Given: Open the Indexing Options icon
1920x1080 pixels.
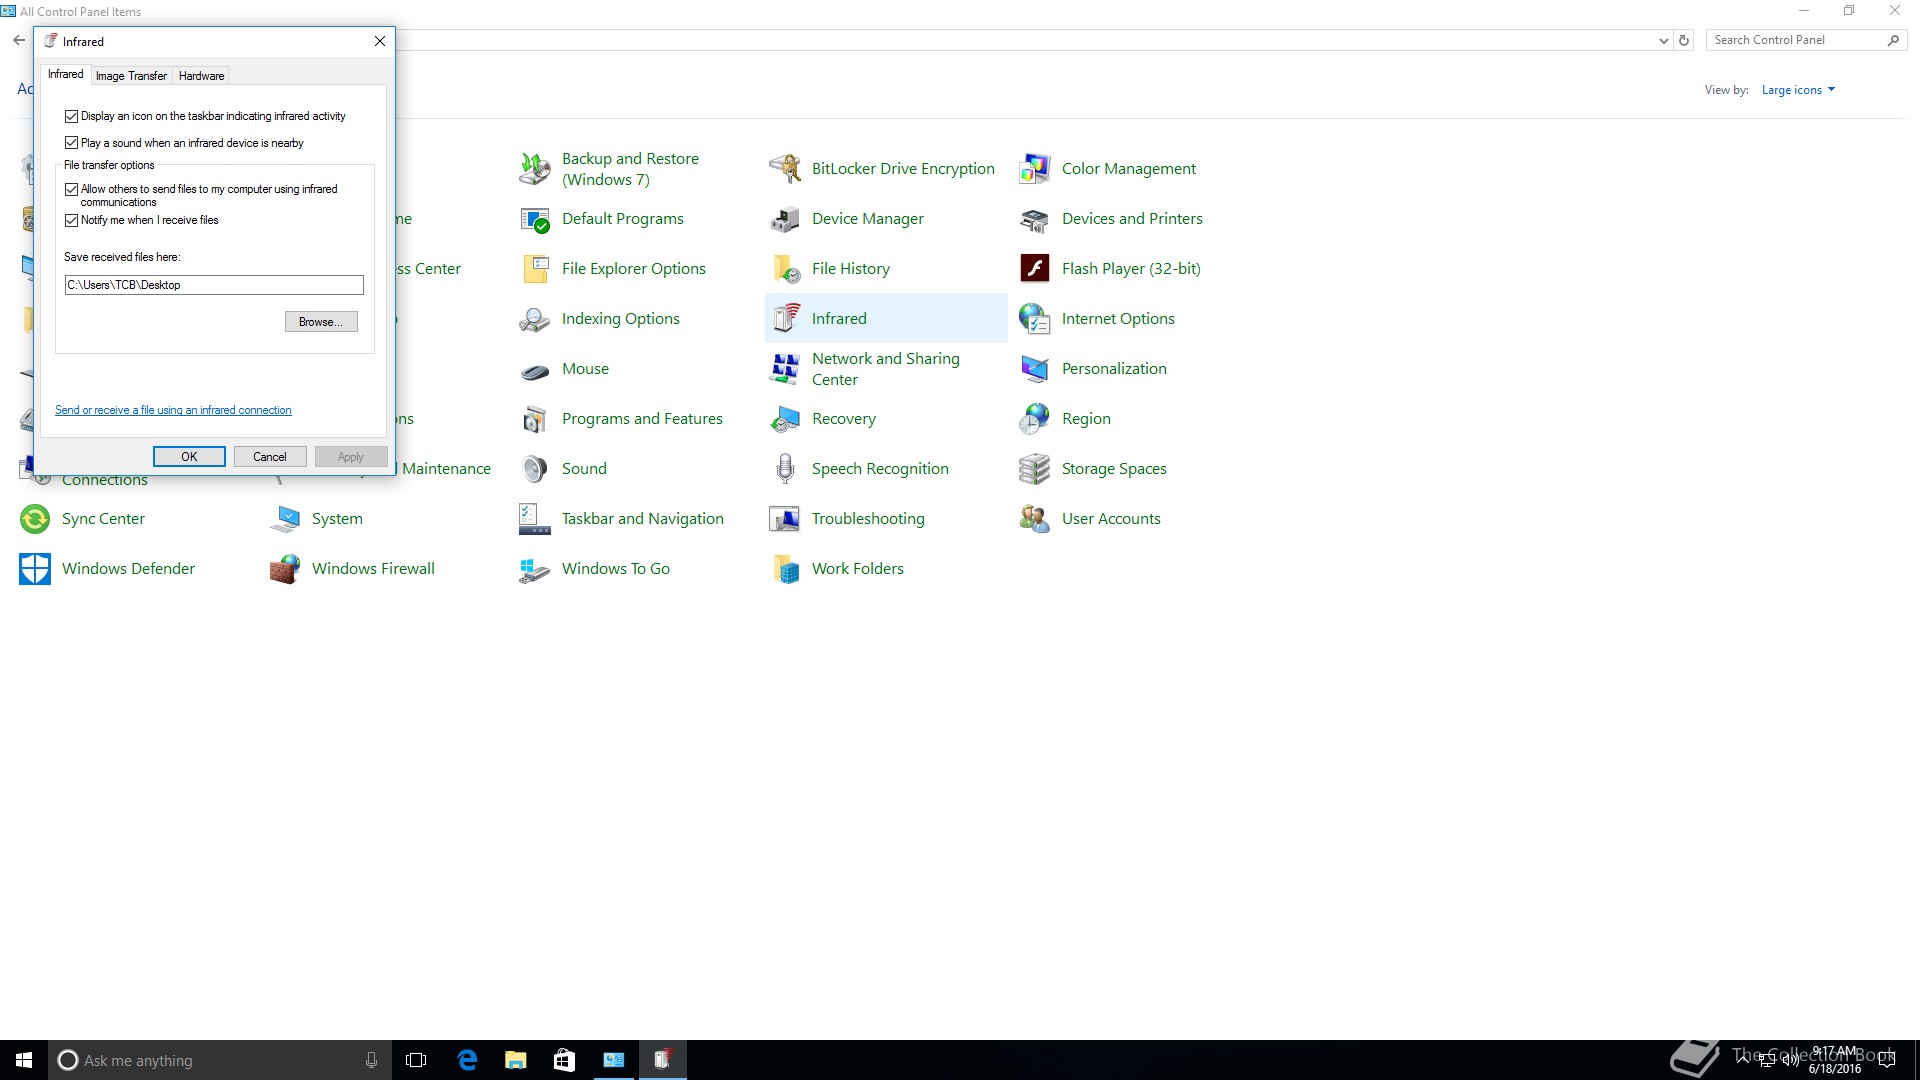Looking at the screenshot, I should (x=535, y=319).
